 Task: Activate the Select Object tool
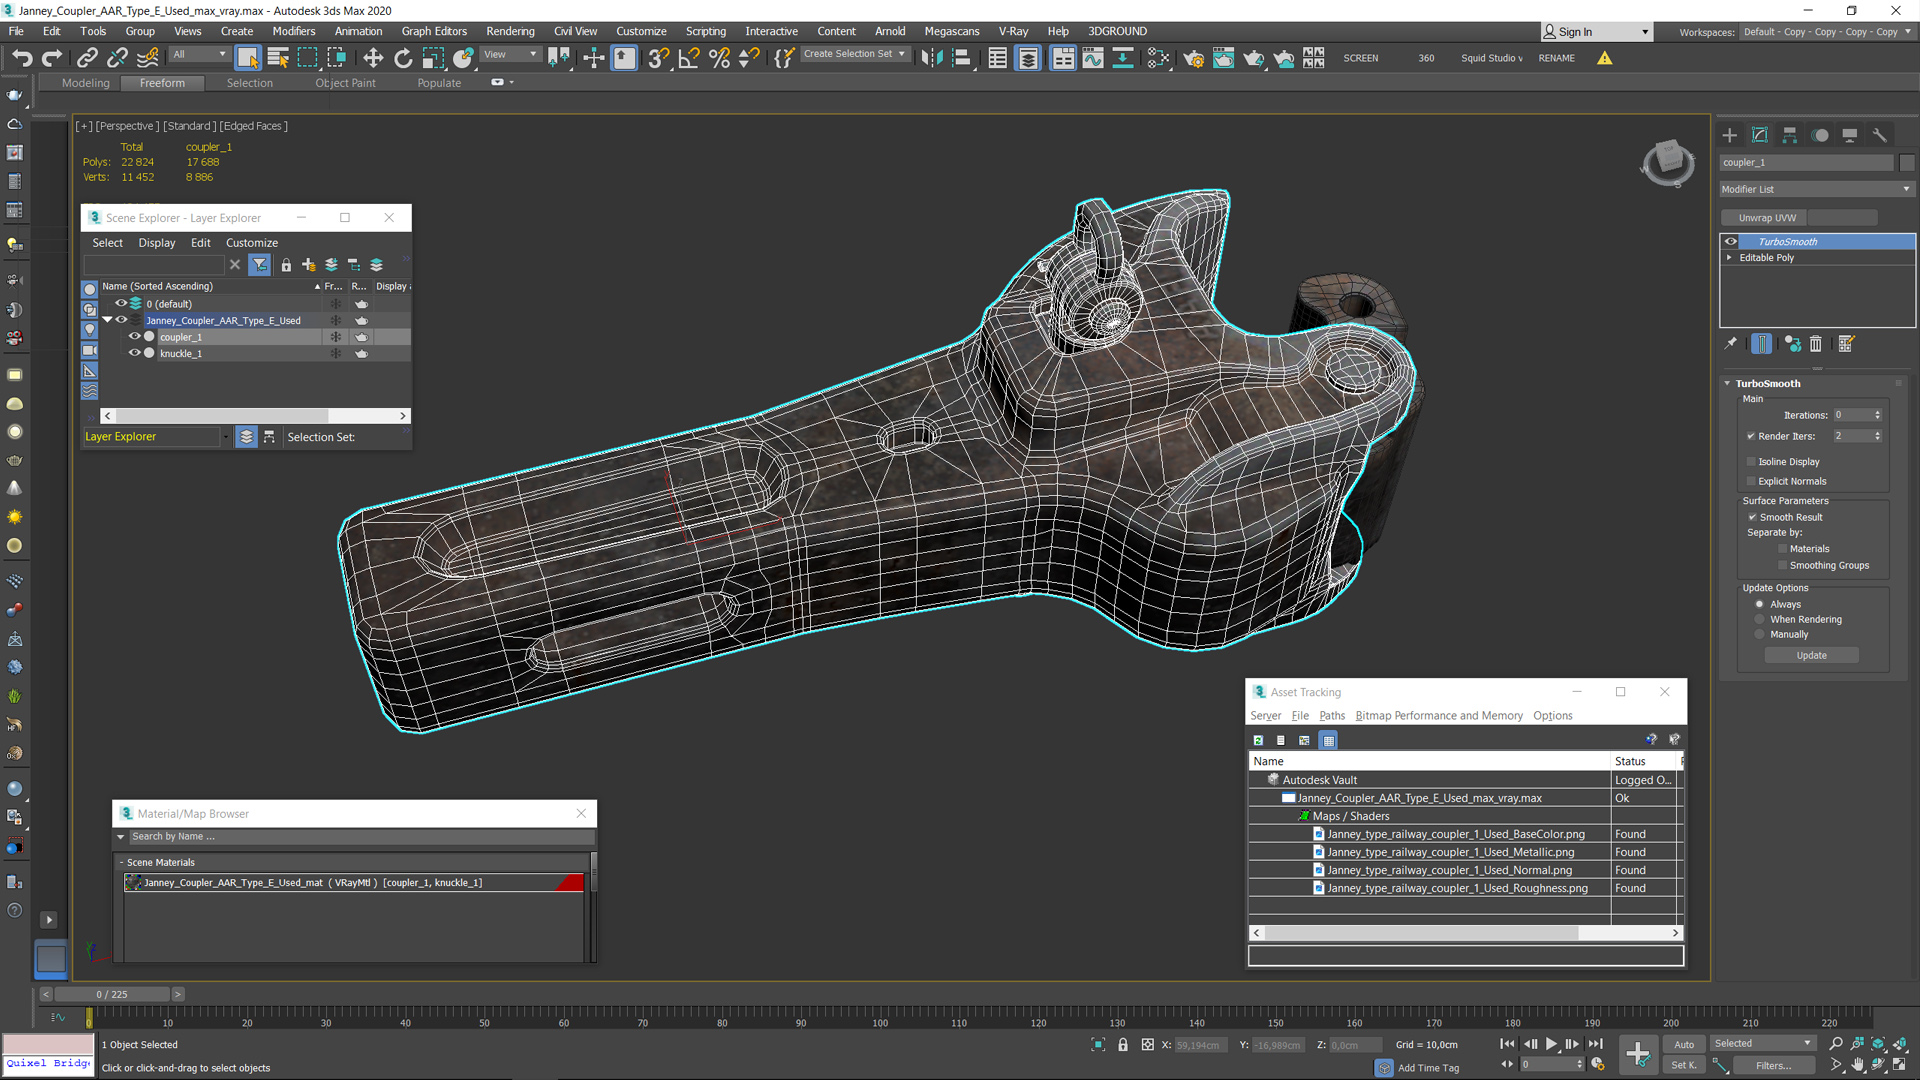248,58
